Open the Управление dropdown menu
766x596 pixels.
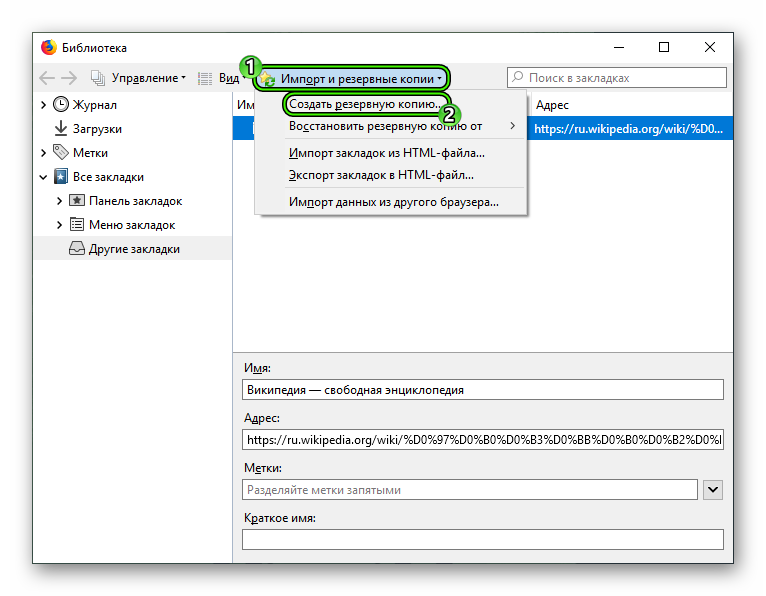click(x=149, y=78)
